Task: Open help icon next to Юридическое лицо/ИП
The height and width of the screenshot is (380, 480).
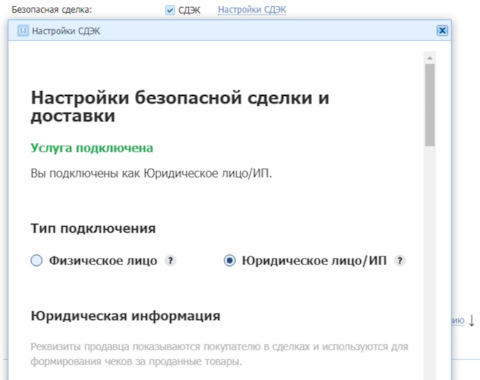Action: click(400, 260)
